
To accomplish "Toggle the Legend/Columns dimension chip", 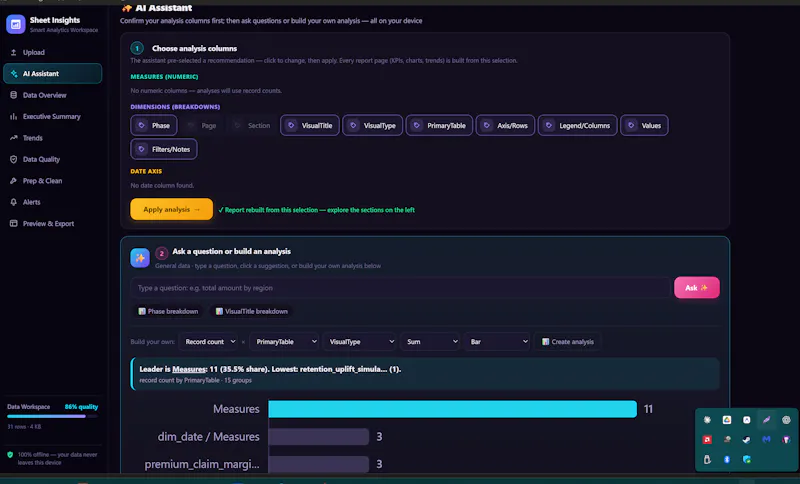I will 578,125.
